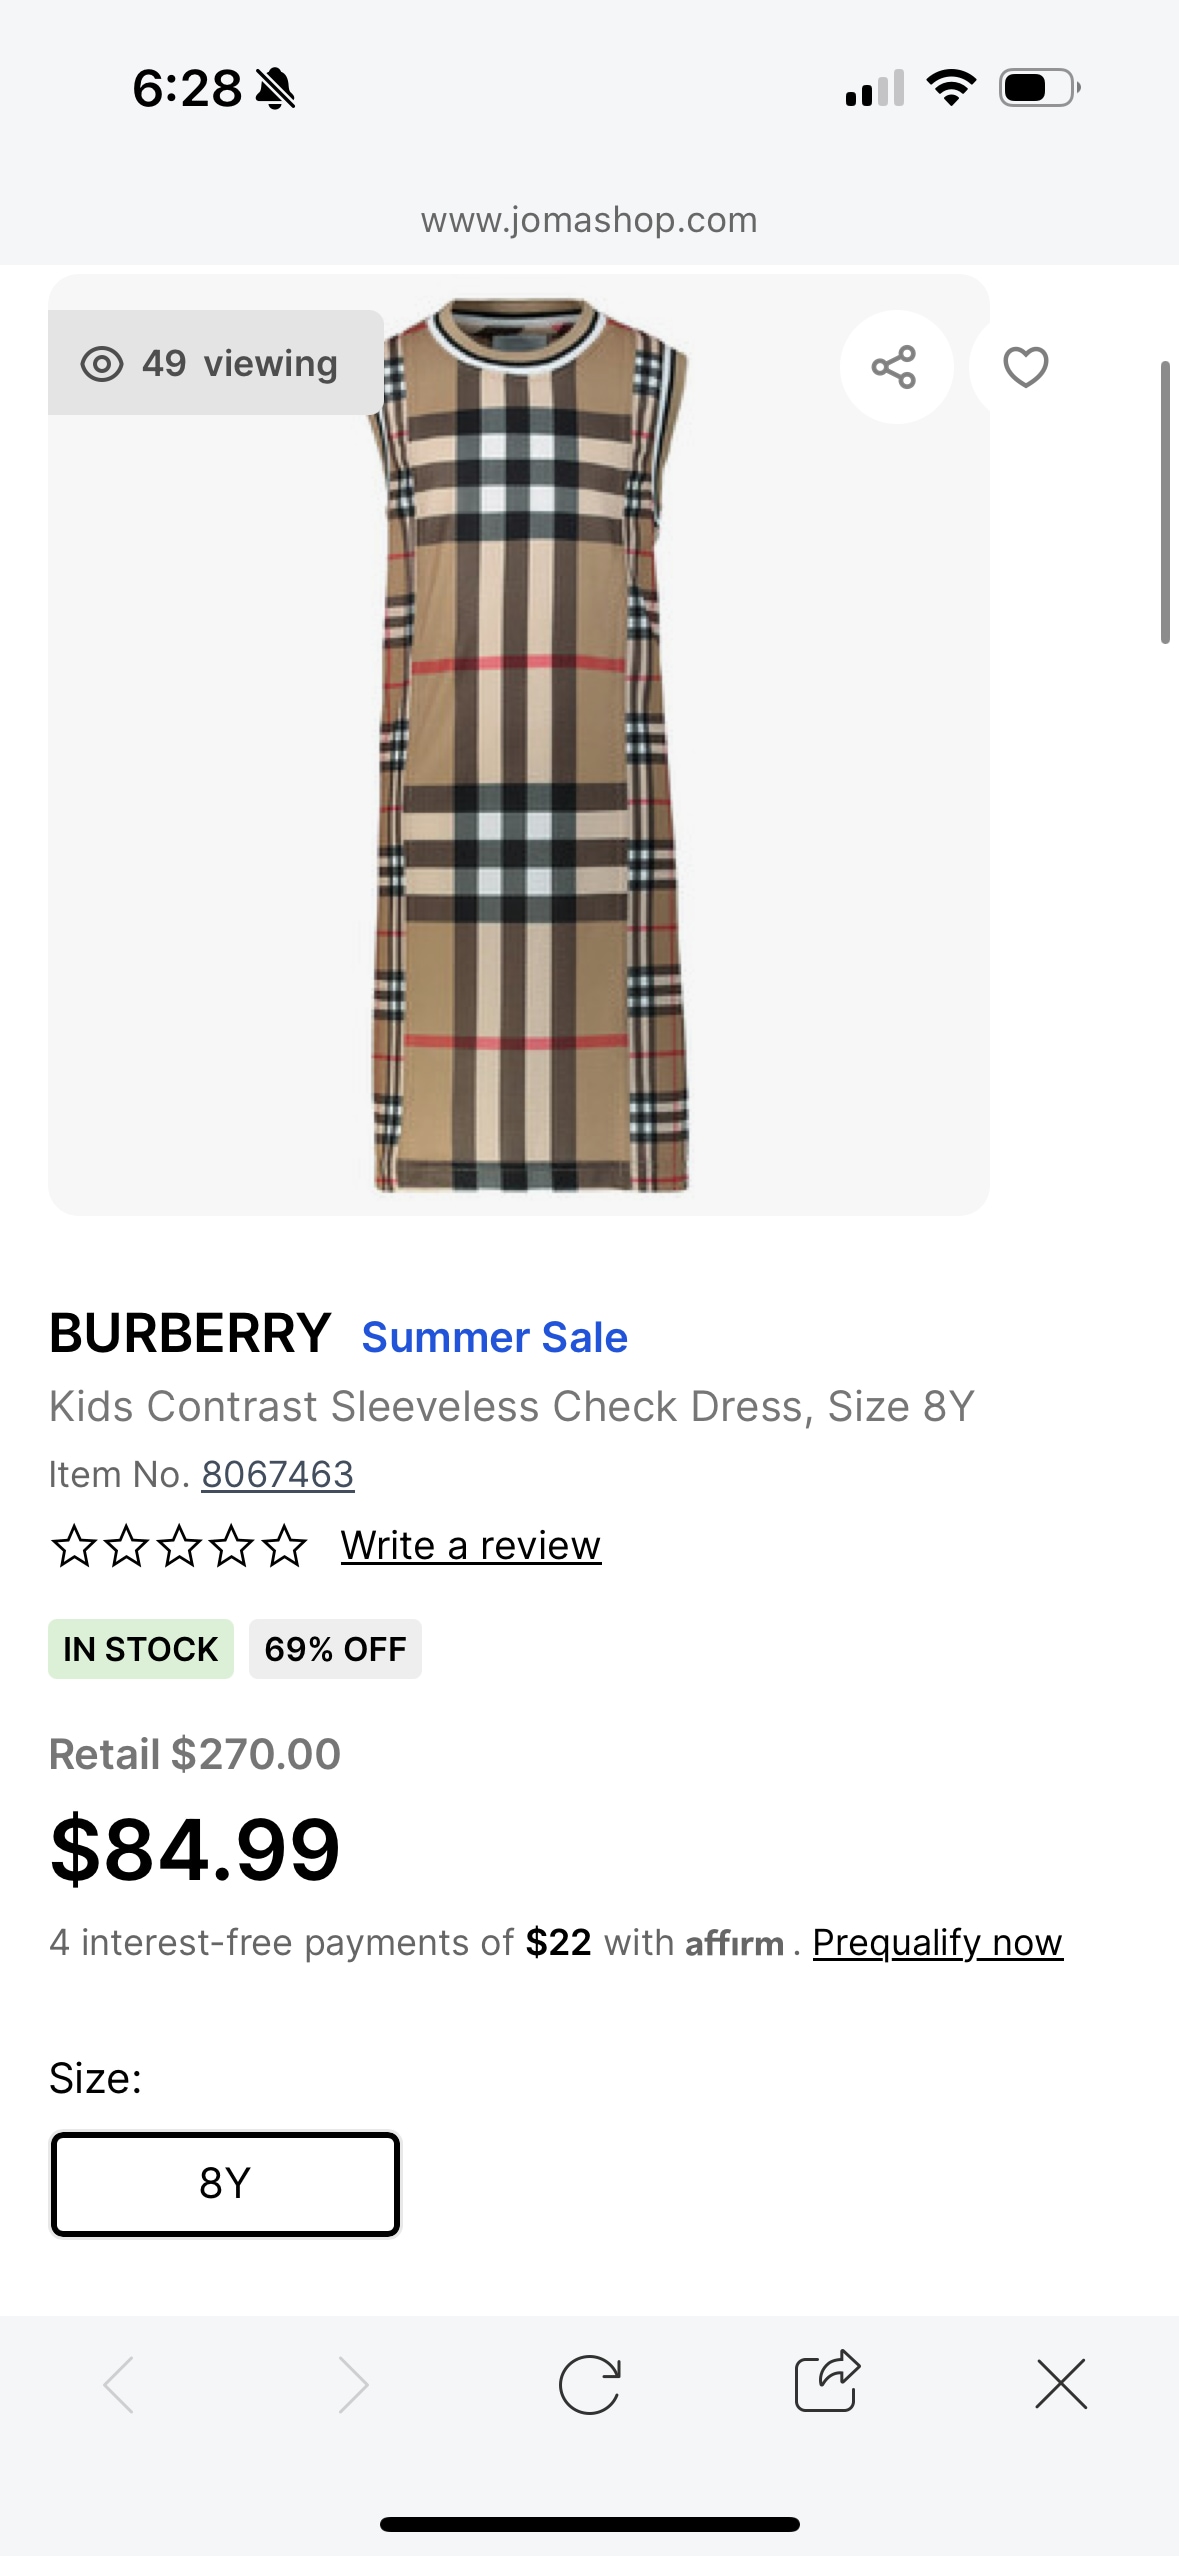Rate product with first star
Image resolution: width=1179 pixels, height=2556 pixels.
[73, 1546]
